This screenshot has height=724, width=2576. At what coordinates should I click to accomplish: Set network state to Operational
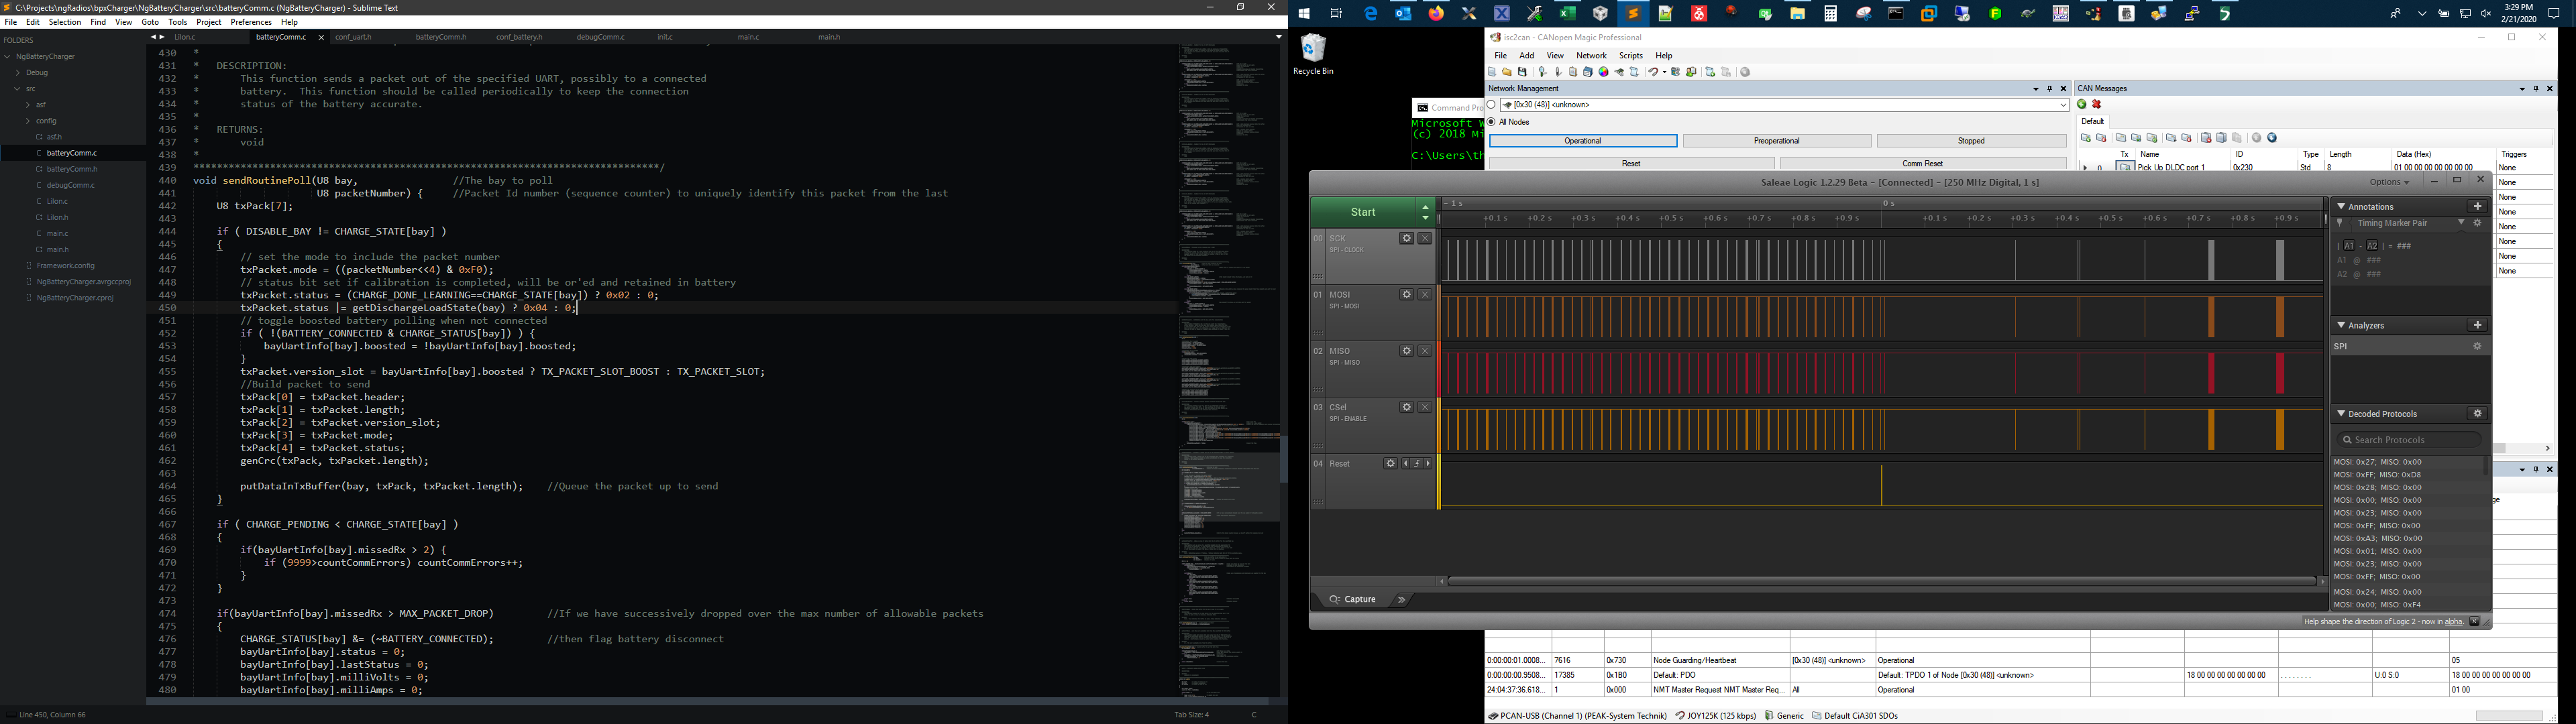tap(1582, 141)
